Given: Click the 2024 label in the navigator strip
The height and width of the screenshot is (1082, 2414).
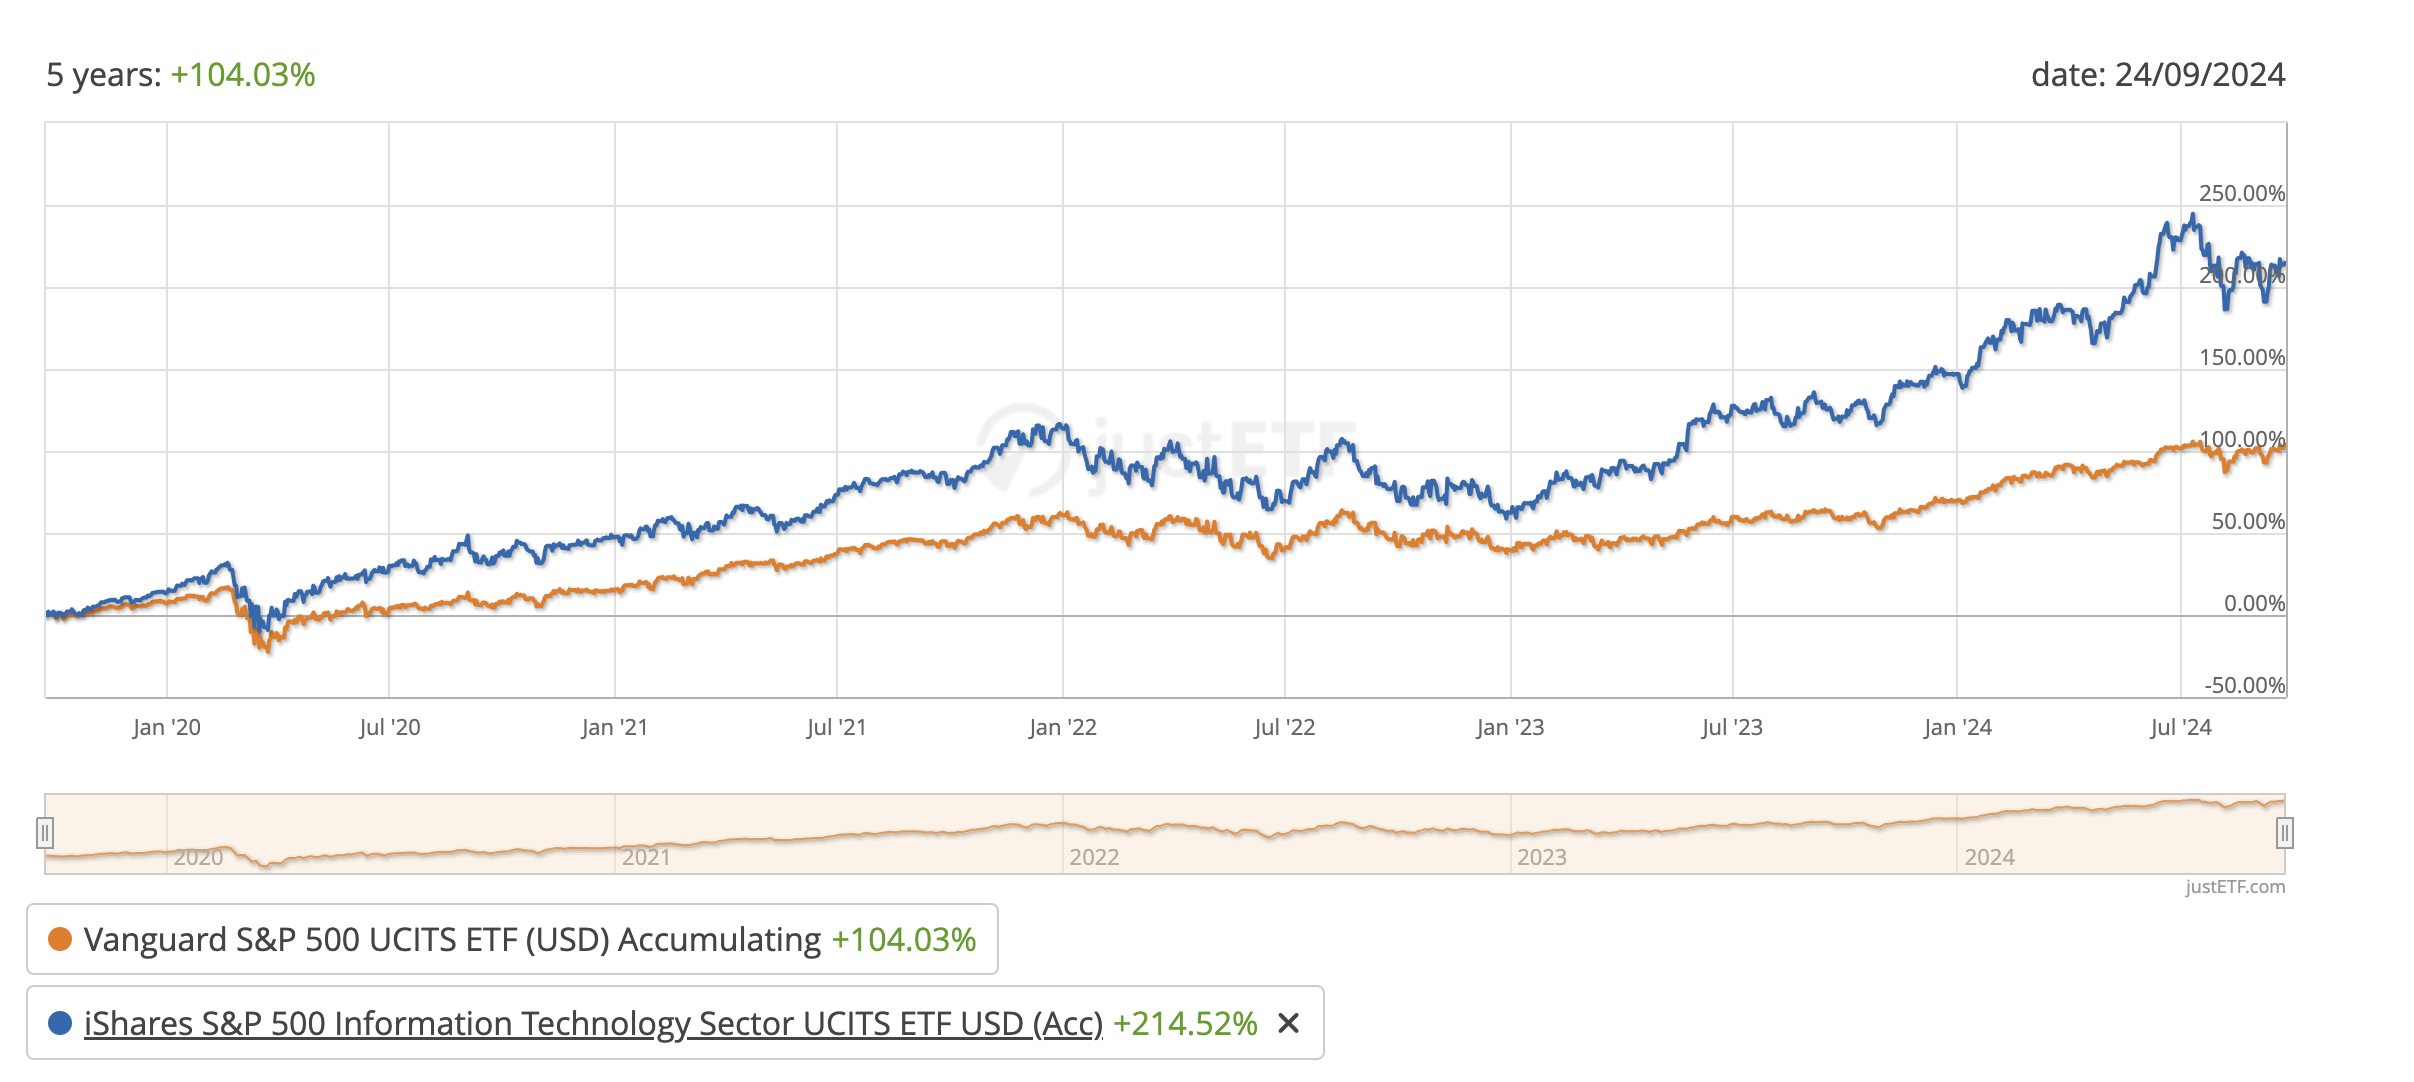Looking at the screenshot, I should pos(1989,857).
